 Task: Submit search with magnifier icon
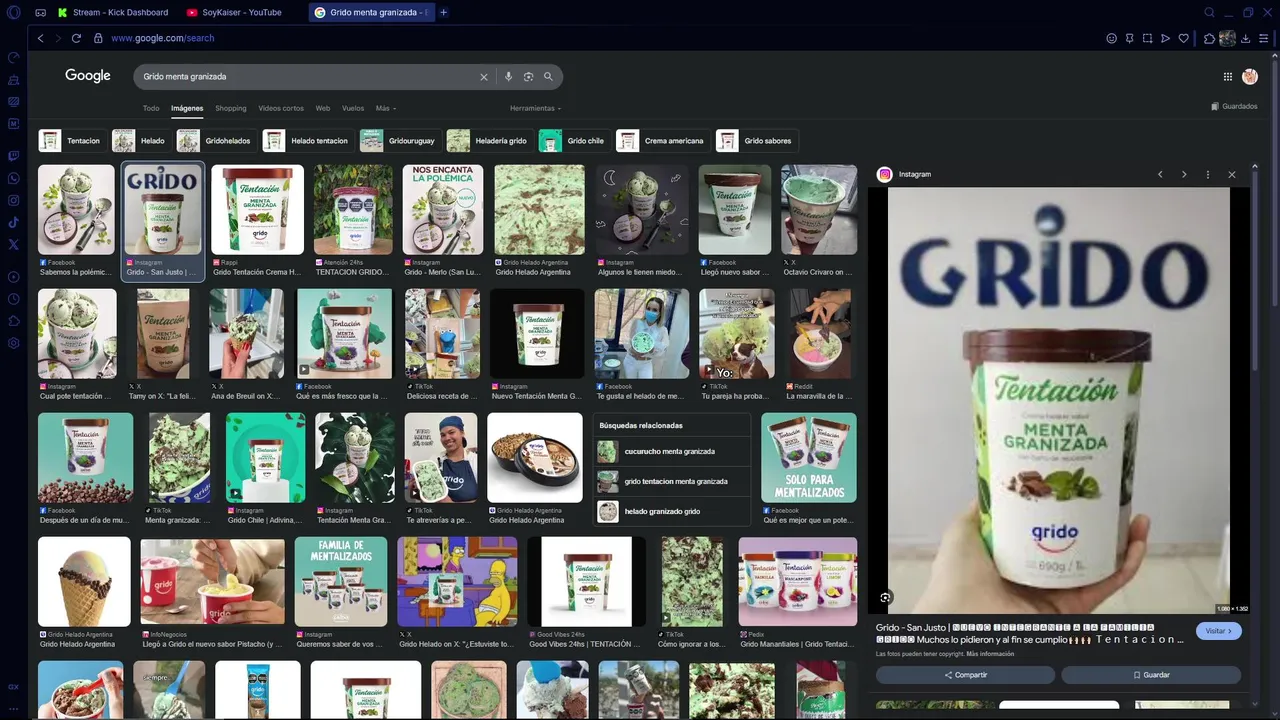(x=548, y=77)
